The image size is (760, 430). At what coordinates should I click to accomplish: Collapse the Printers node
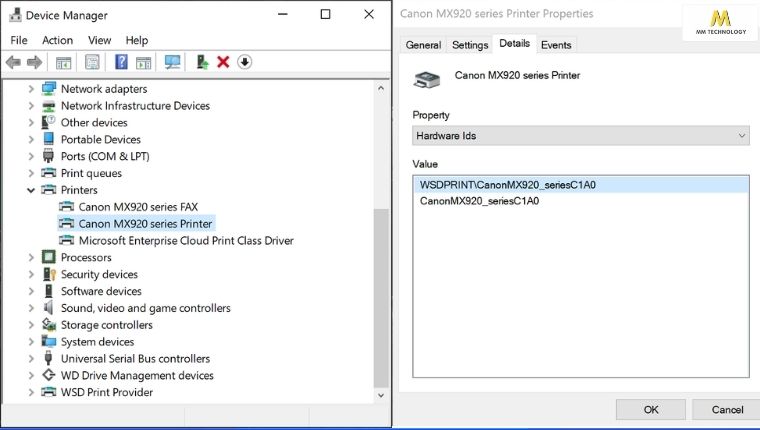coord(31,190)
